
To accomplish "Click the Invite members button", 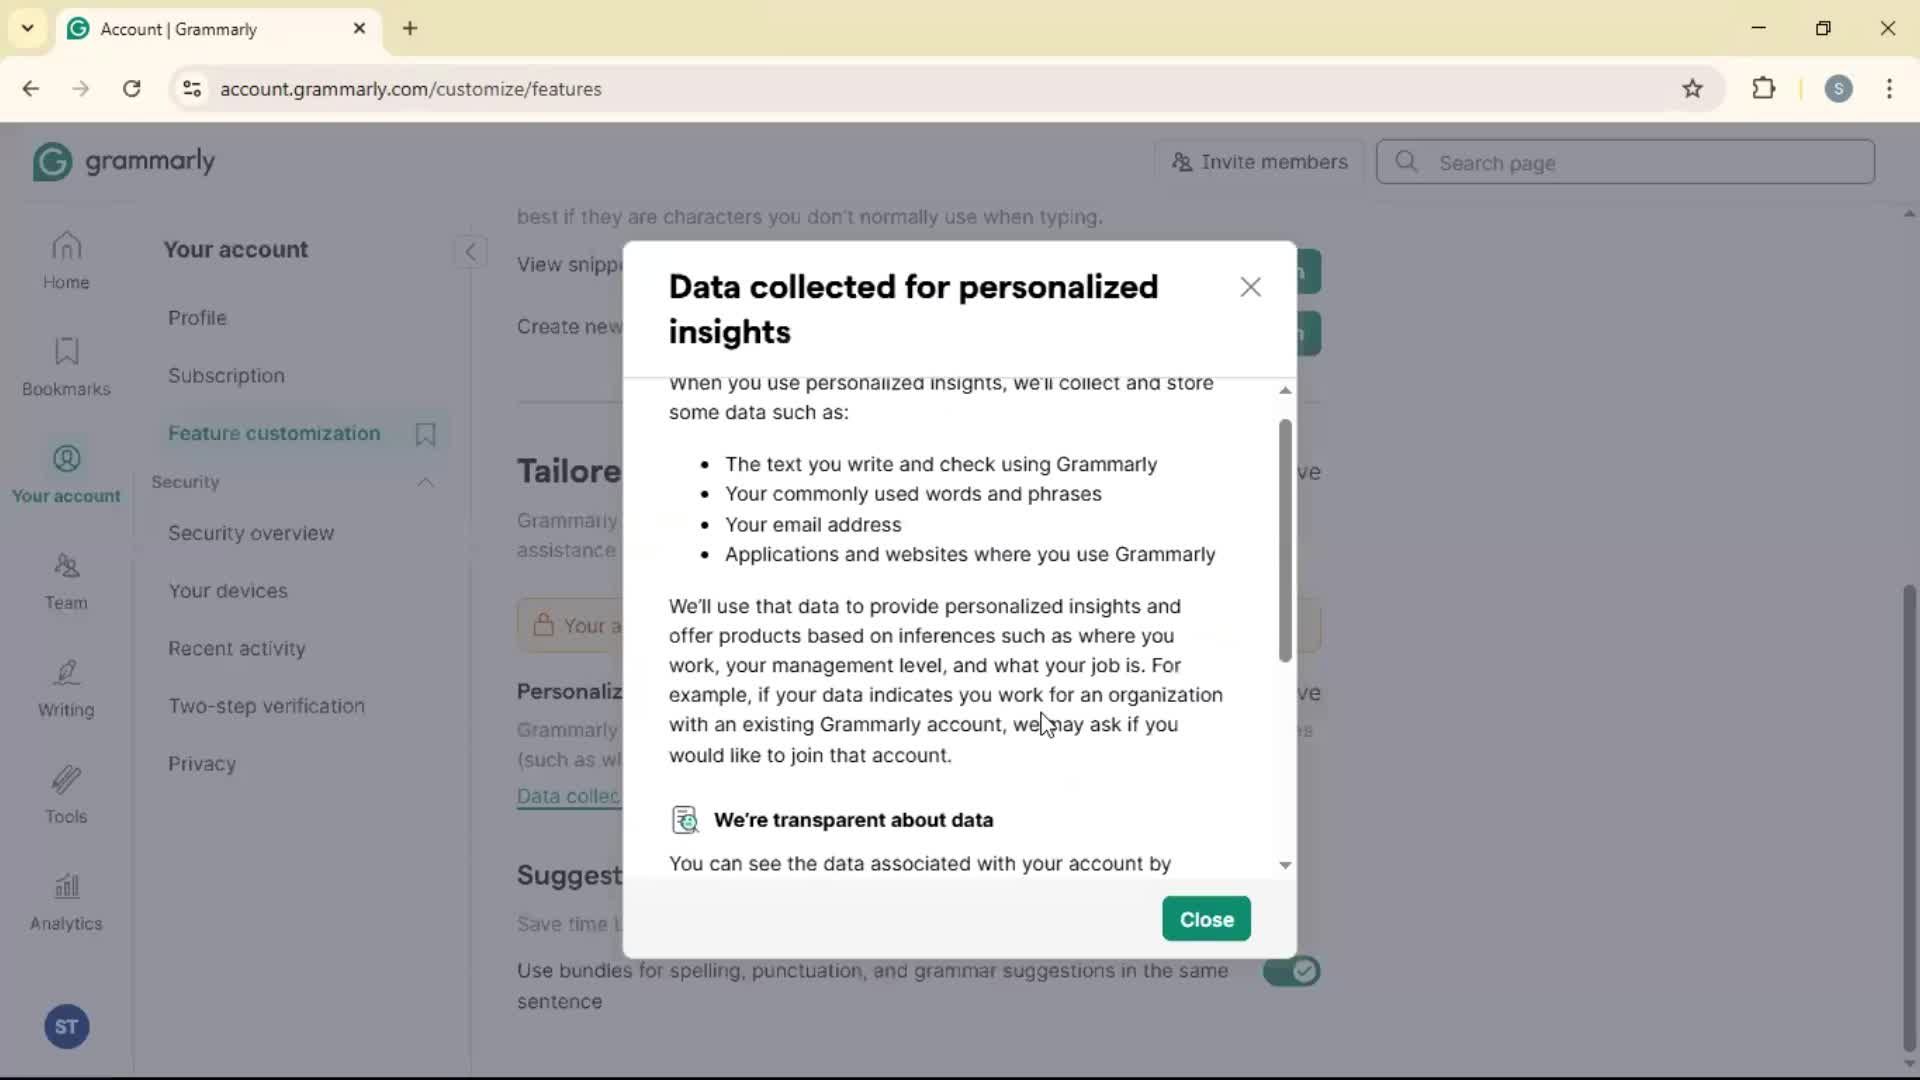I will pos(1259,162).
